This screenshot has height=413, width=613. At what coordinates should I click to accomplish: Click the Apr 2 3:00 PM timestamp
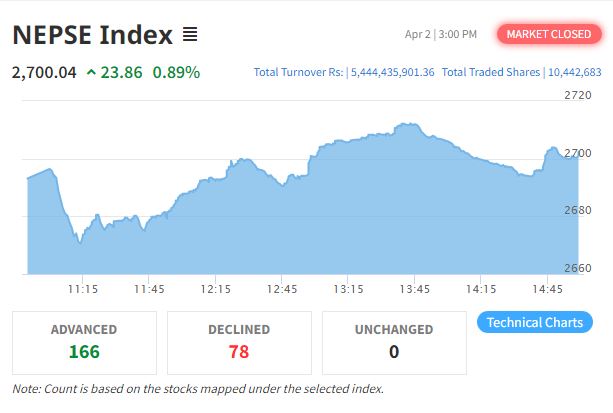pos(441,35)
